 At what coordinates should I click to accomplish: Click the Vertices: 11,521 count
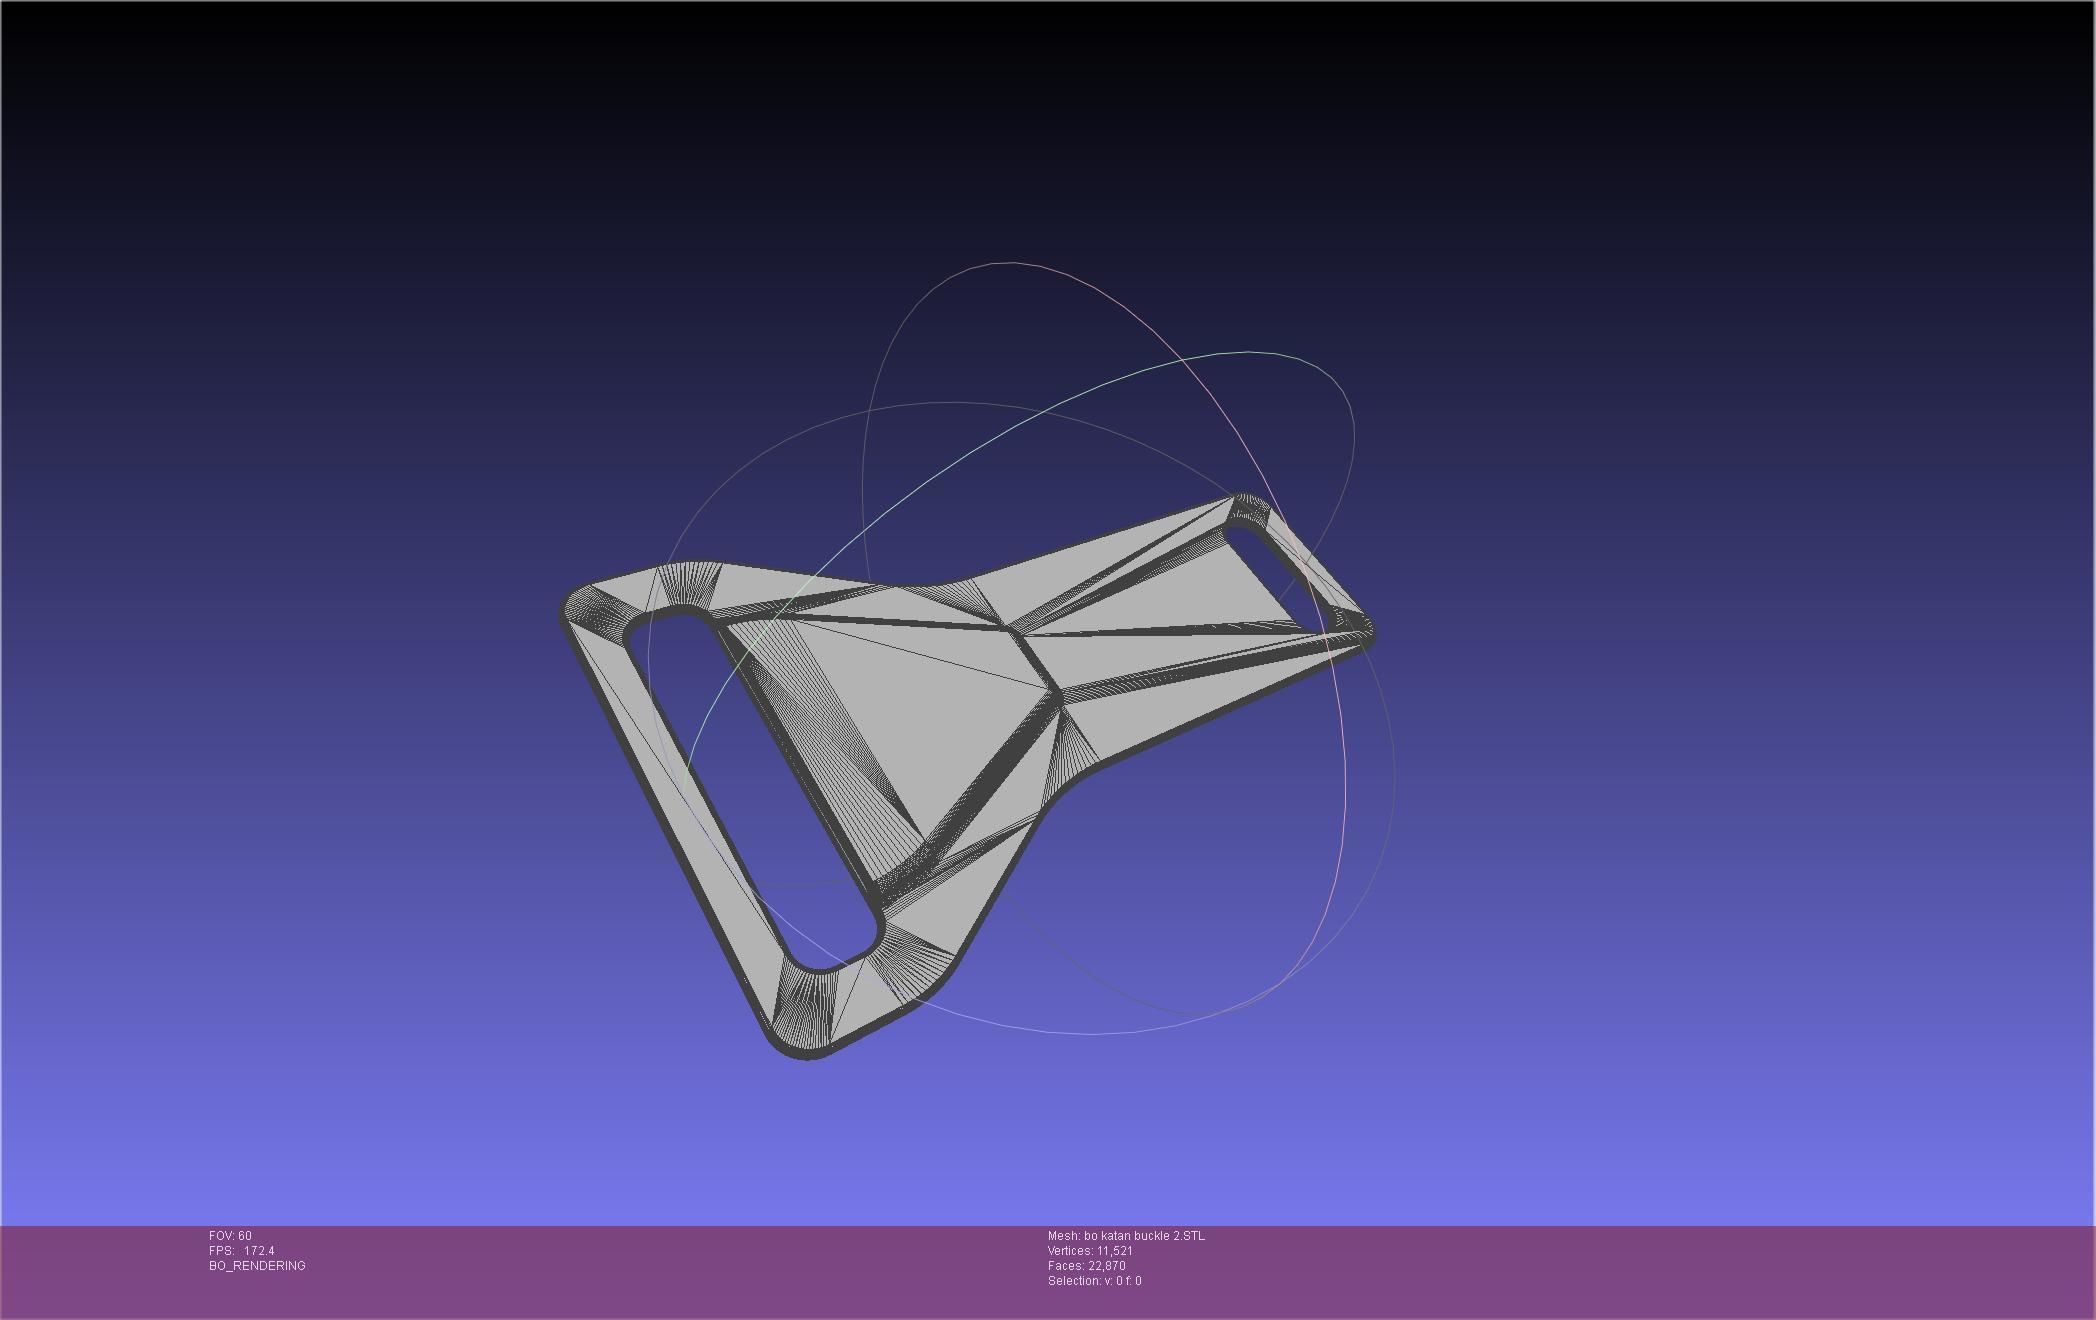click(1090, 1251)
